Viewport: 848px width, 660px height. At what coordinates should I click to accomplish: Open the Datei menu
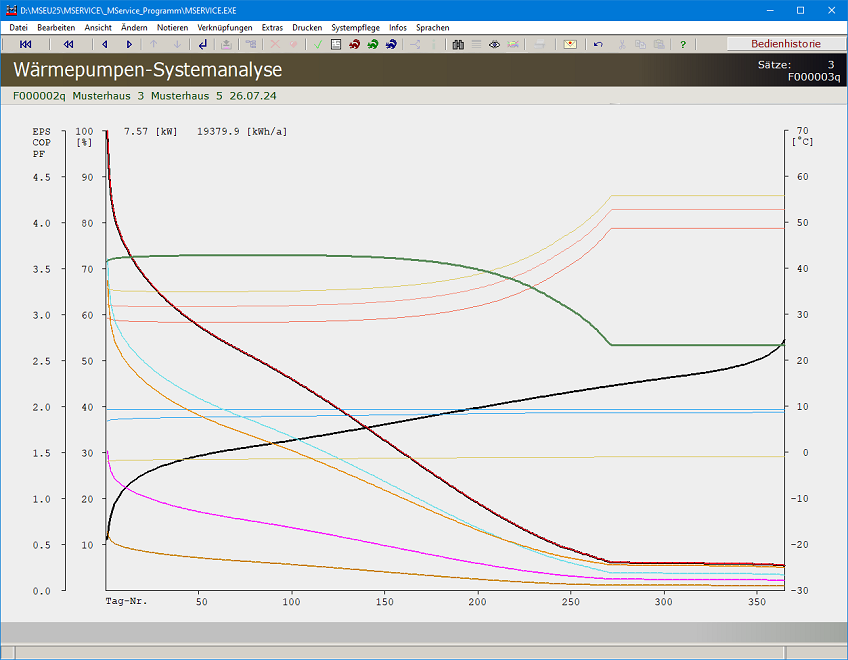18,28
